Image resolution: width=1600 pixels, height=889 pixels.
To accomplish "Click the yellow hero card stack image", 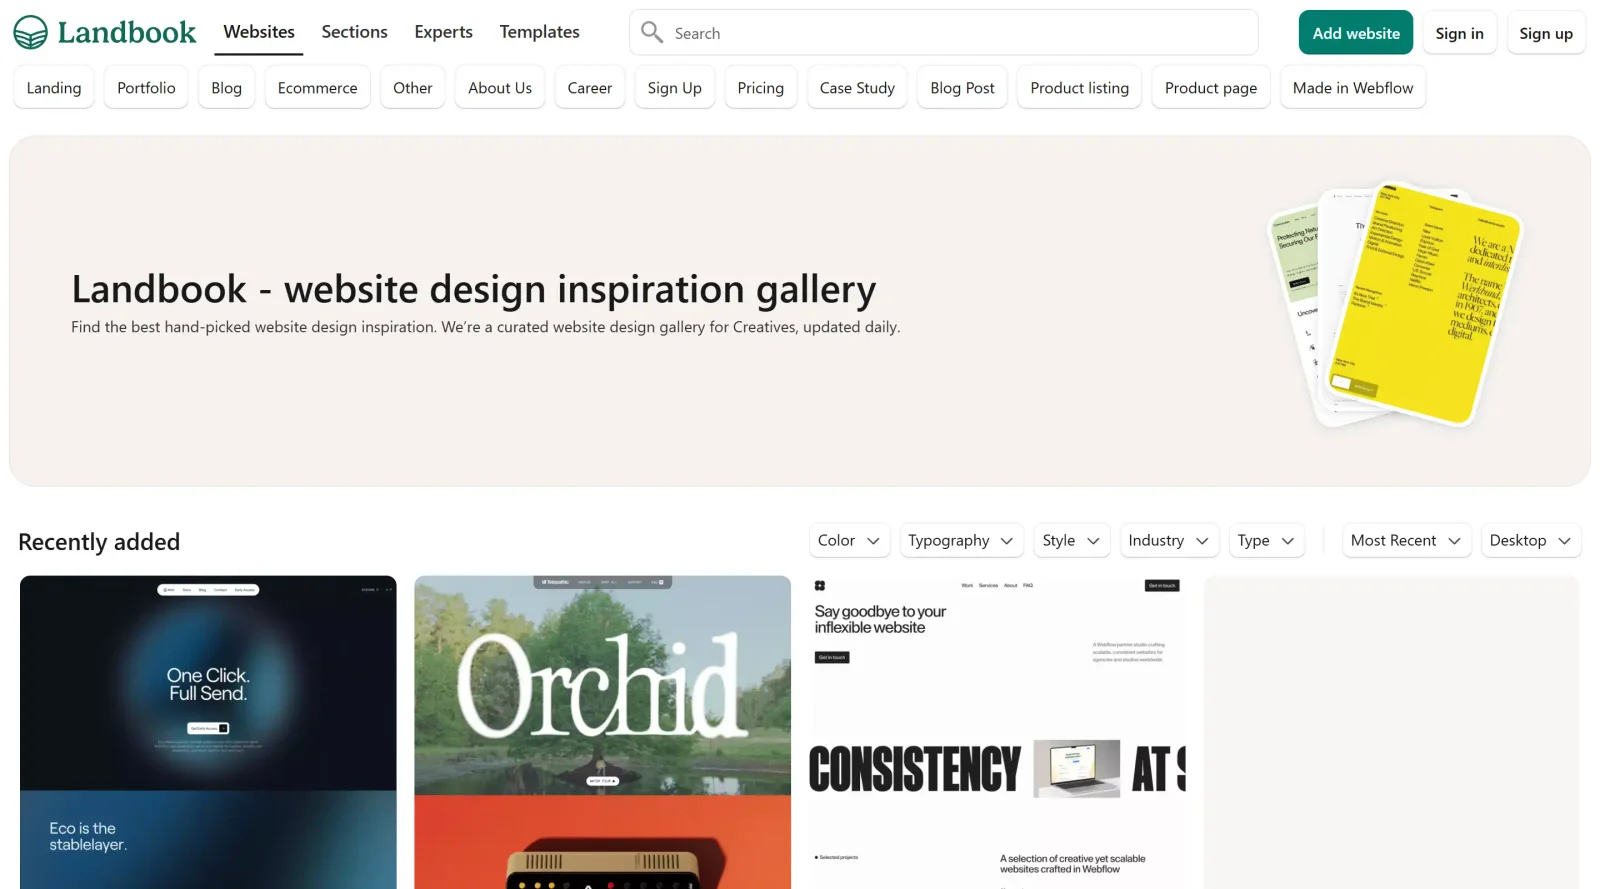I will coord(1396,304).
